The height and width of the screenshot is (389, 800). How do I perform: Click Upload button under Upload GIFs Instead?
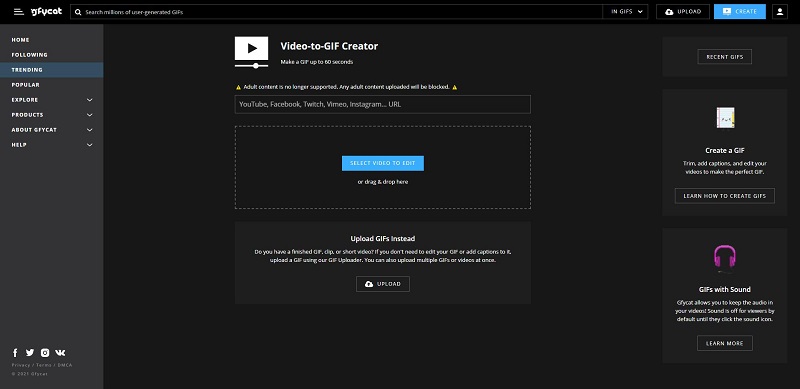[x=383, y=284]
